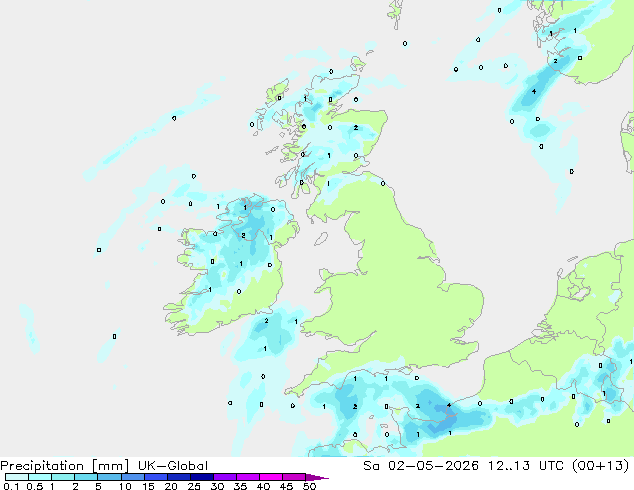Viewport: 634px width, 490px height.
Task: Click the '4' value off the Norwegian coast
Action: 534,92
